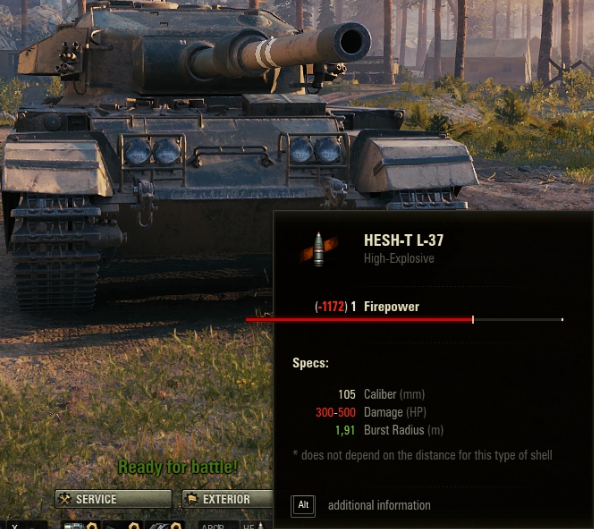
Task: Click the Alt key hint icon
Action: pyautogui.click(x=303, y=506)
